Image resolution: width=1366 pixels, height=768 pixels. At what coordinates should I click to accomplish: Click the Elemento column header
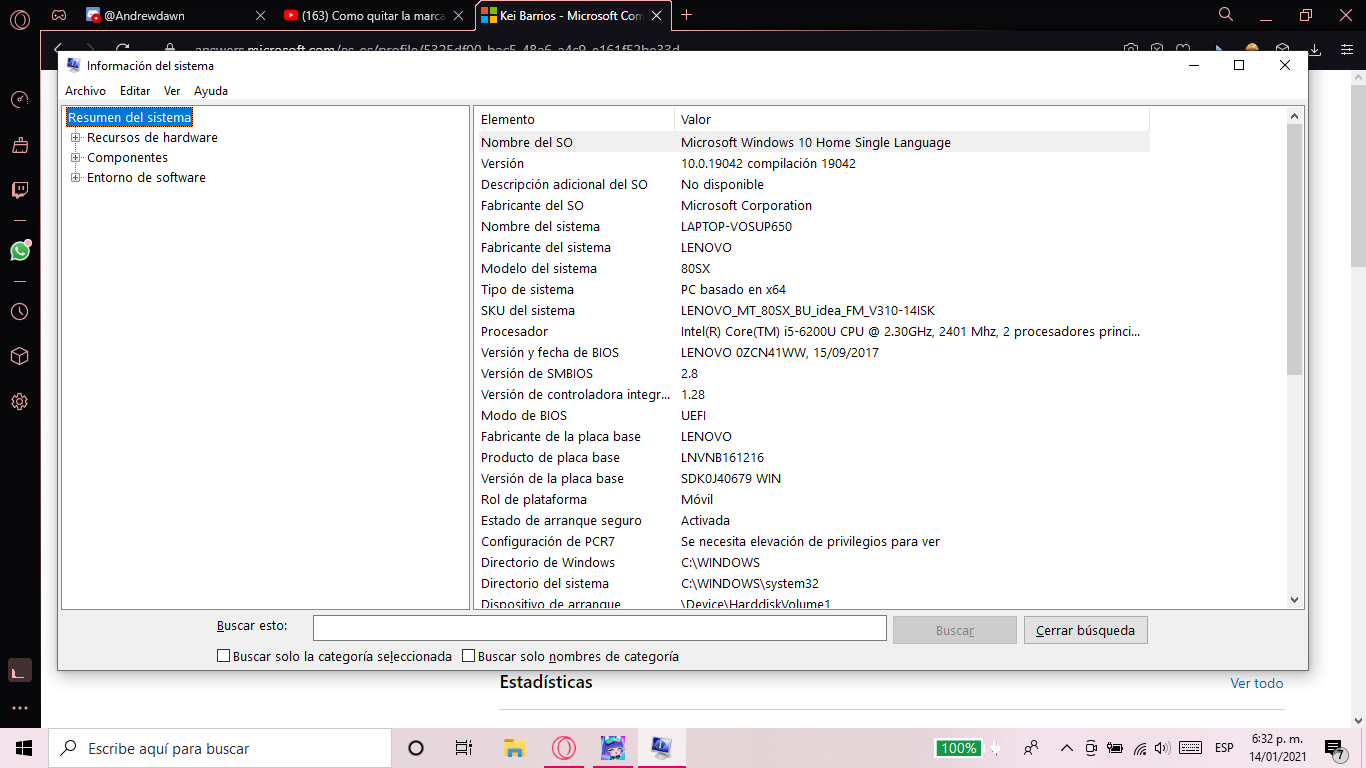[576, 119]
